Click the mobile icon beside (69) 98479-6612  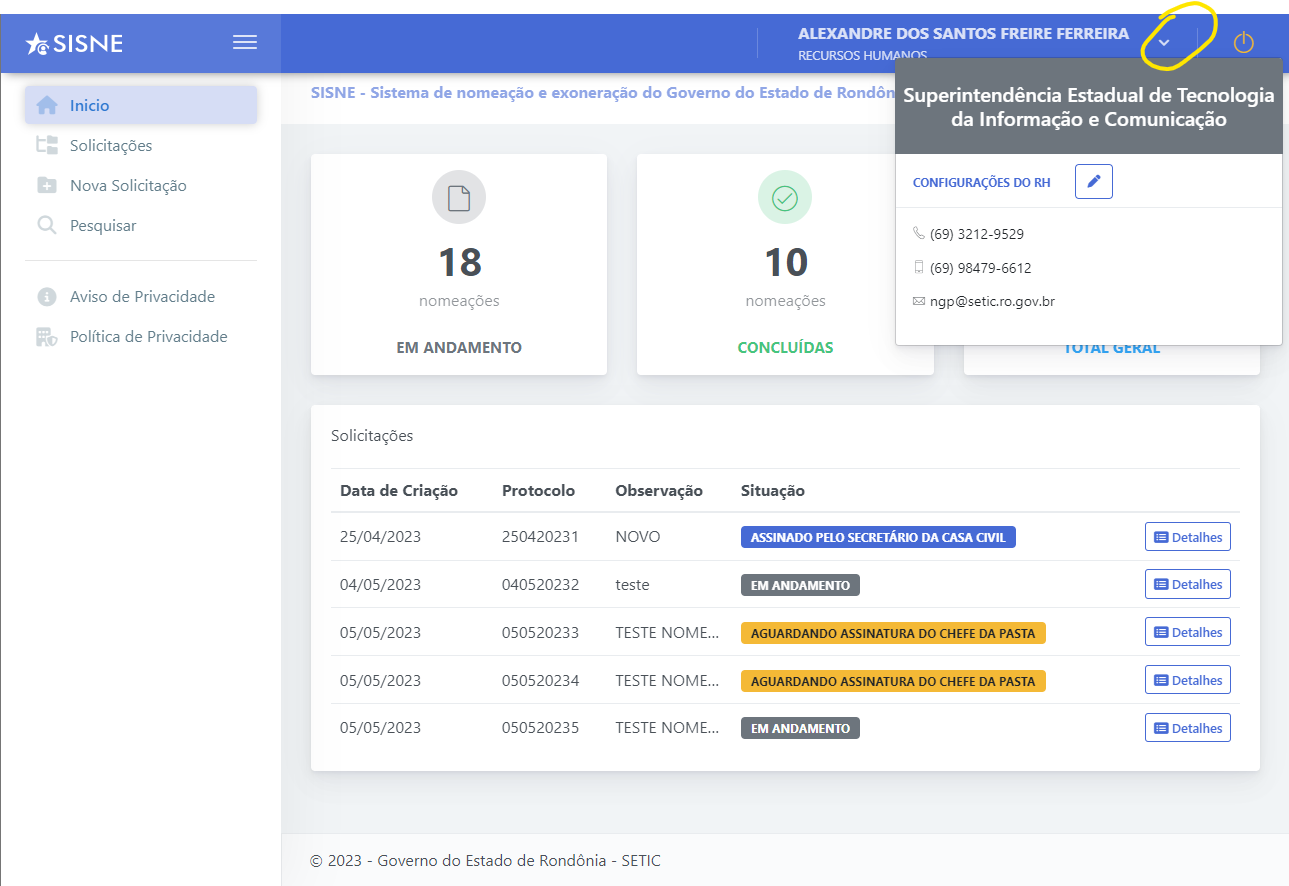tap(919, 267)
